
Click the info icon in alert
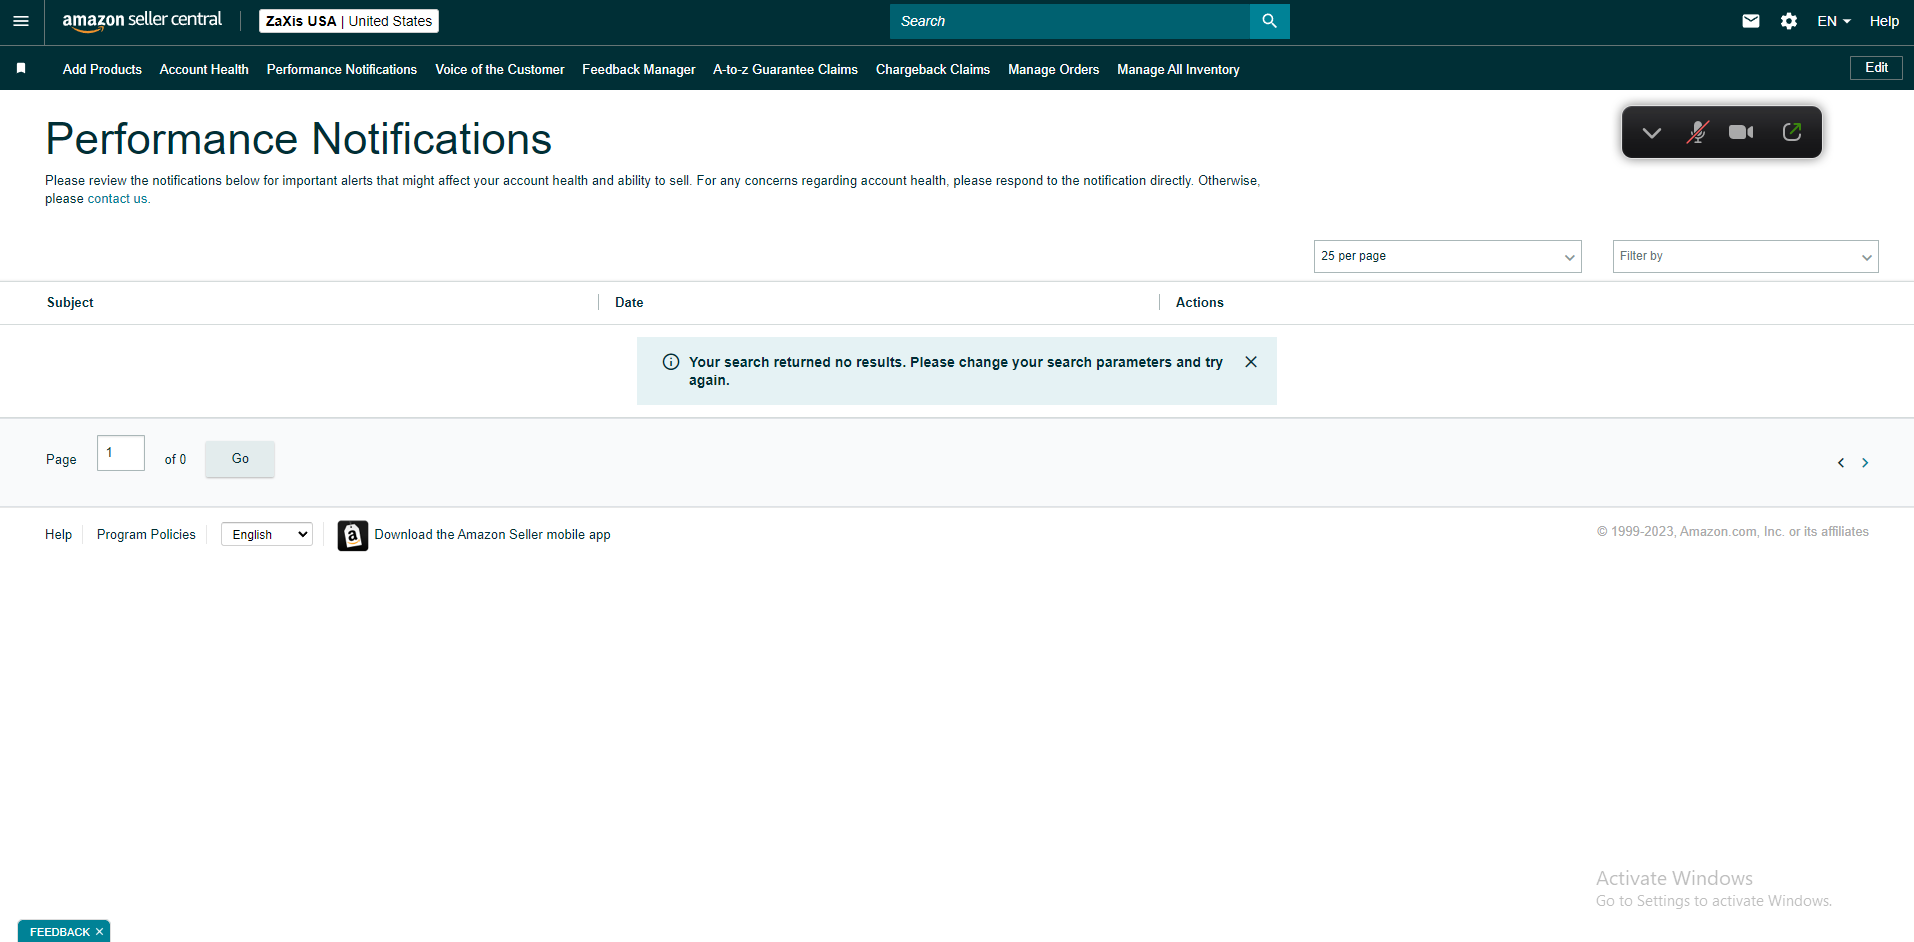671,362
